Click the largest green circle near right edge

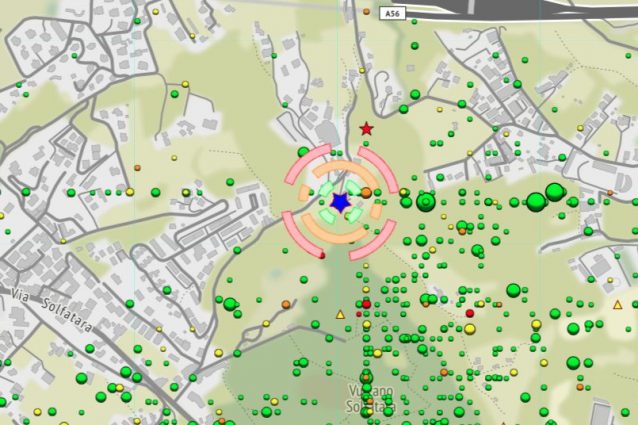555,192
